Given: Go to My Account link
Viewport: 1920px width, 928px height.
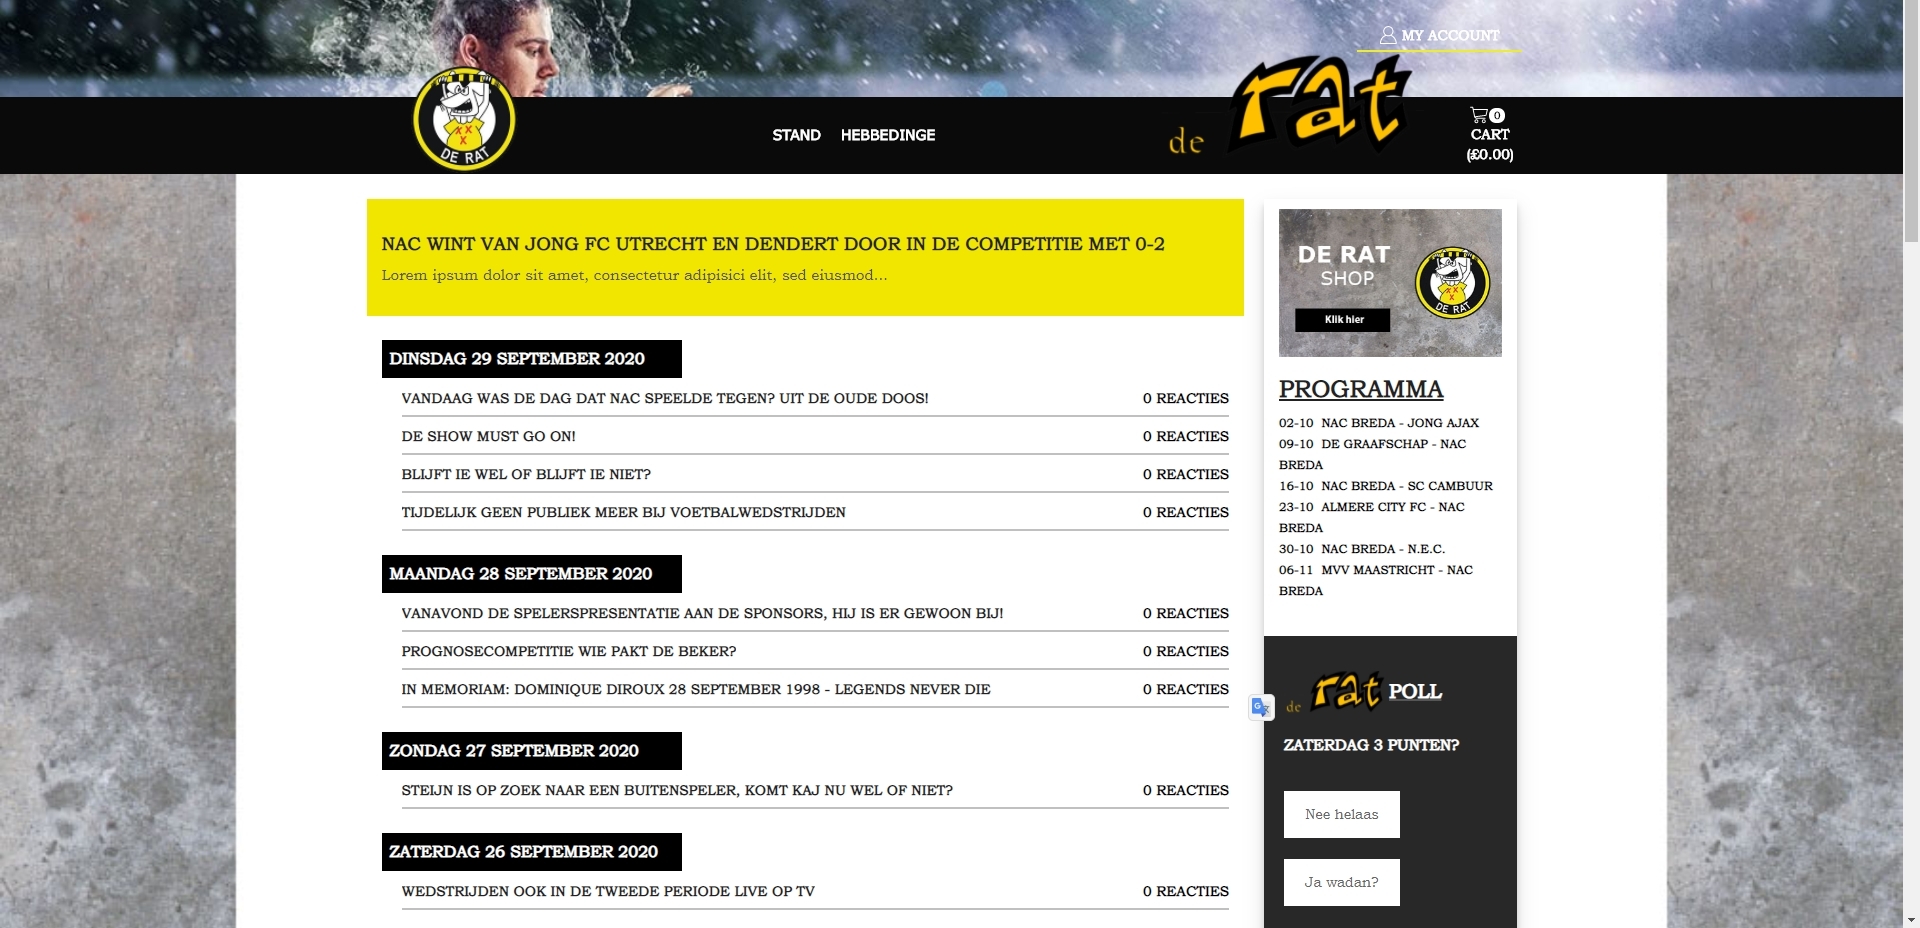Looking at the screenshot, I should (x=1450, y=35).
